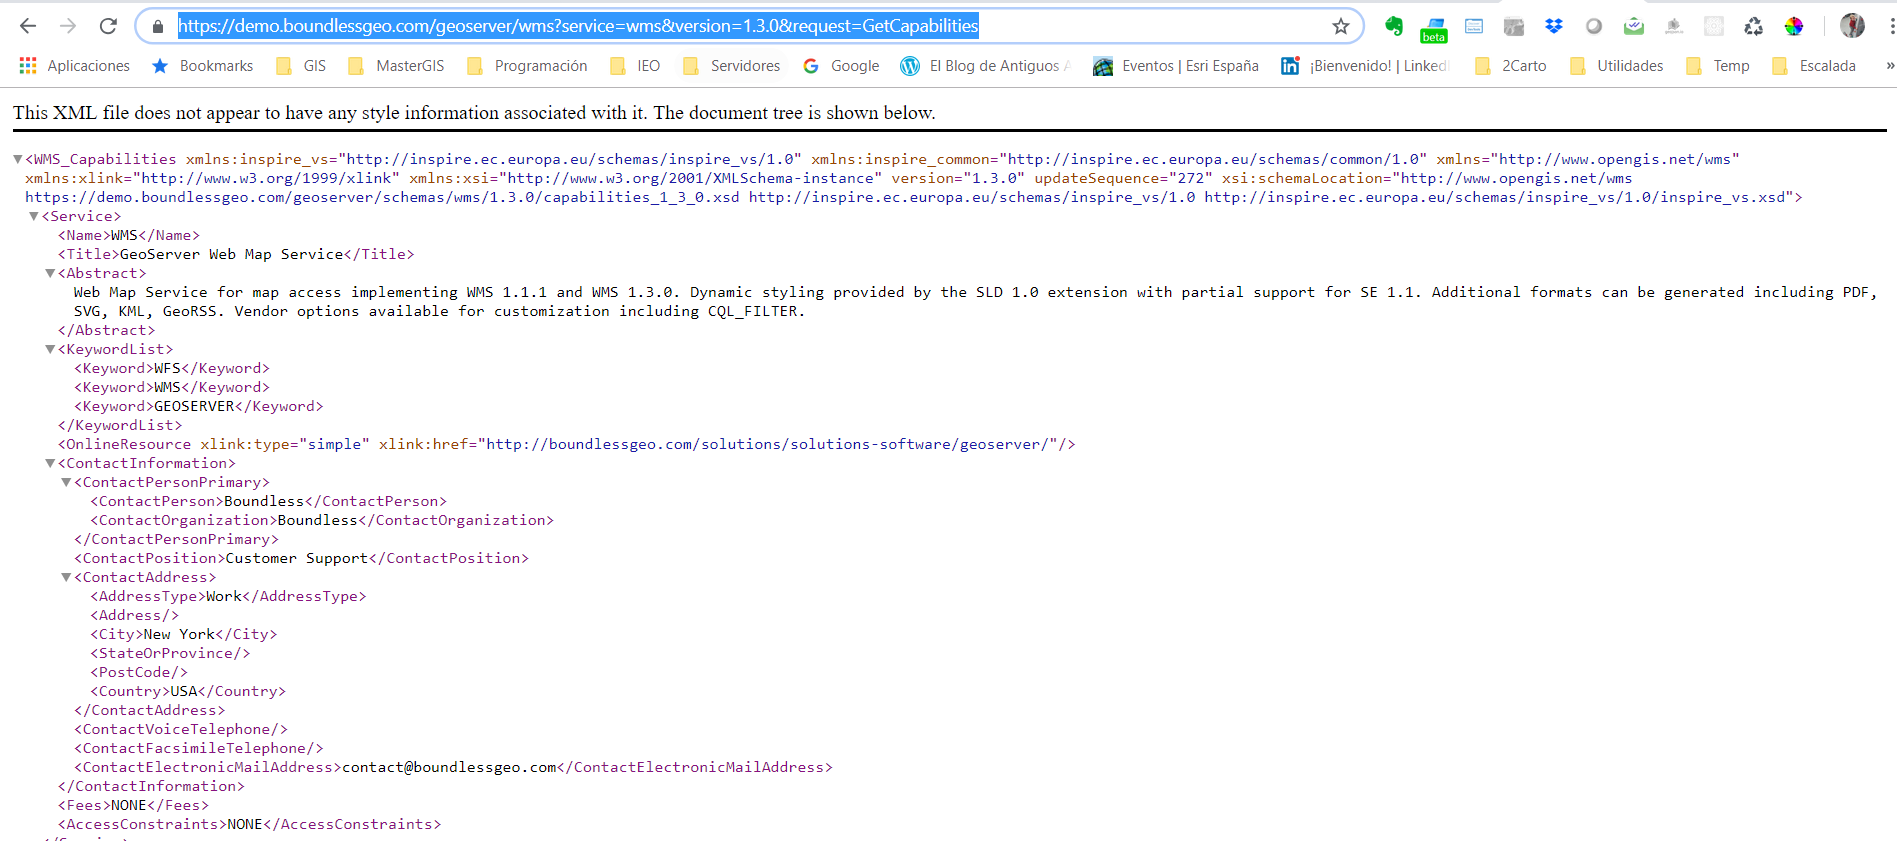The image size is (1897, 841).
Task: Open the Google bookmark
Action: pyautogui.click(x=842, y=66)
